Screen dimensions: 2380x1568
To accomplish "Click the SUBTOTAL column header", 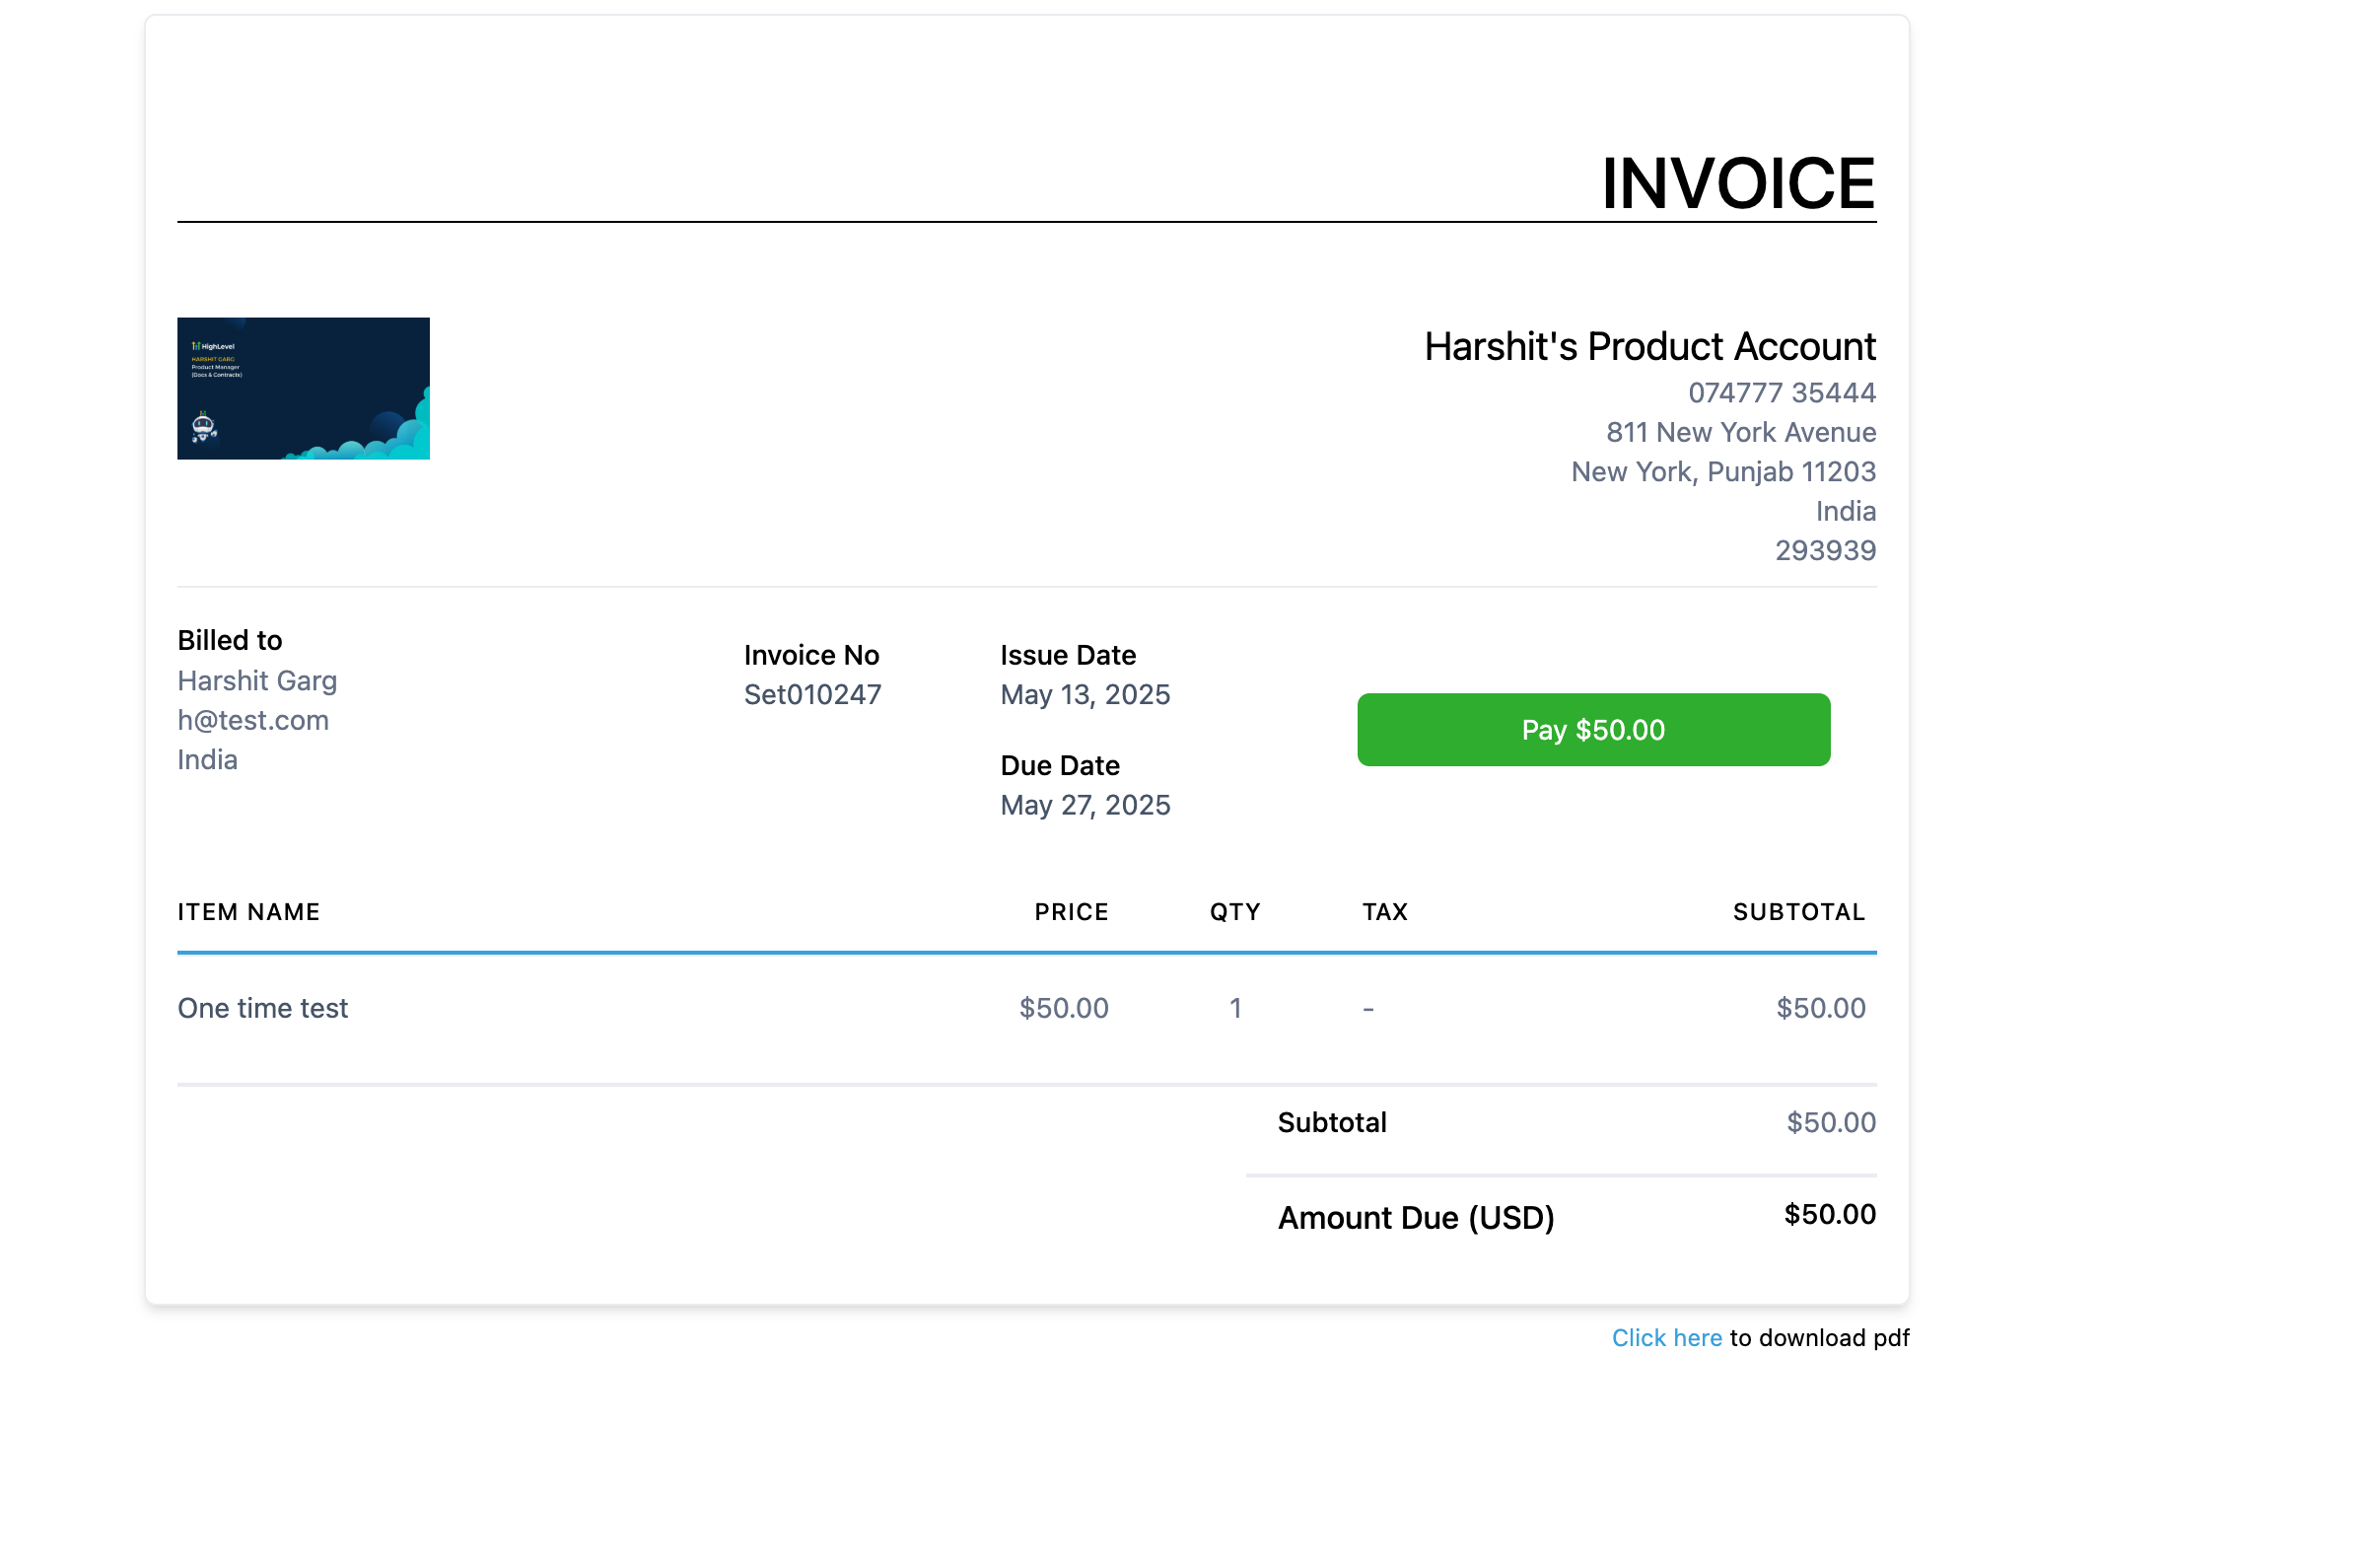I will (1798, 912).
